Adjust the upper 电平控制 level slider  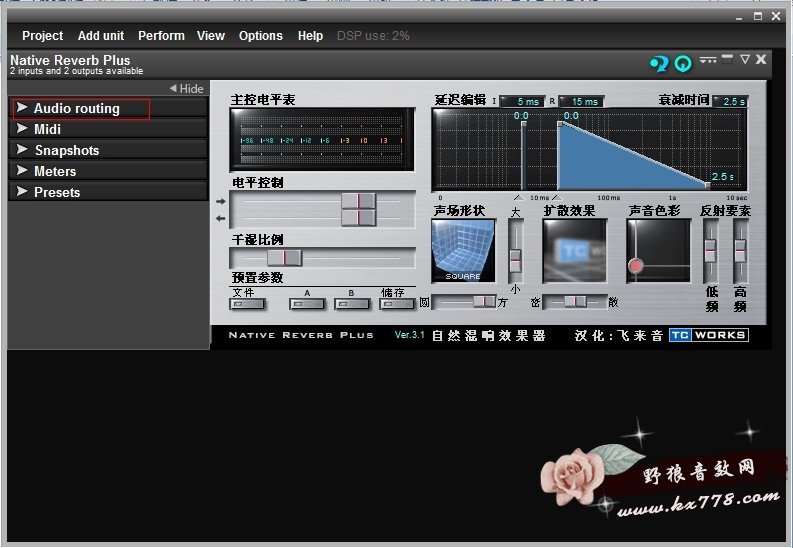pyautogui.click(x=359, y=201)
